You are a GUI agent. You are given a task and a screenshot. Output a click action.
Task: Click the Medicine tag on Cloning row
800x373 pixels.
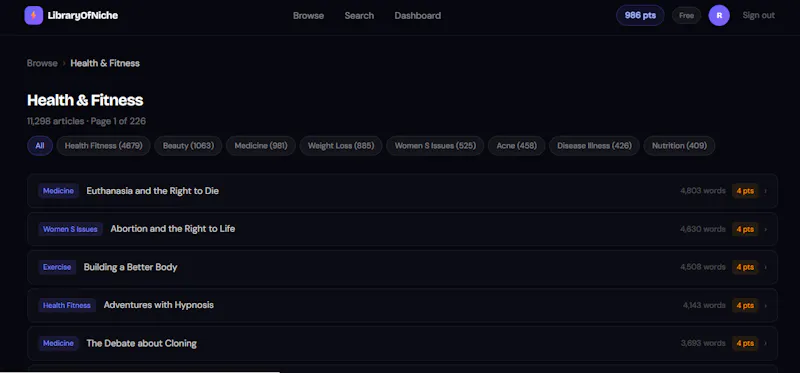58,343
